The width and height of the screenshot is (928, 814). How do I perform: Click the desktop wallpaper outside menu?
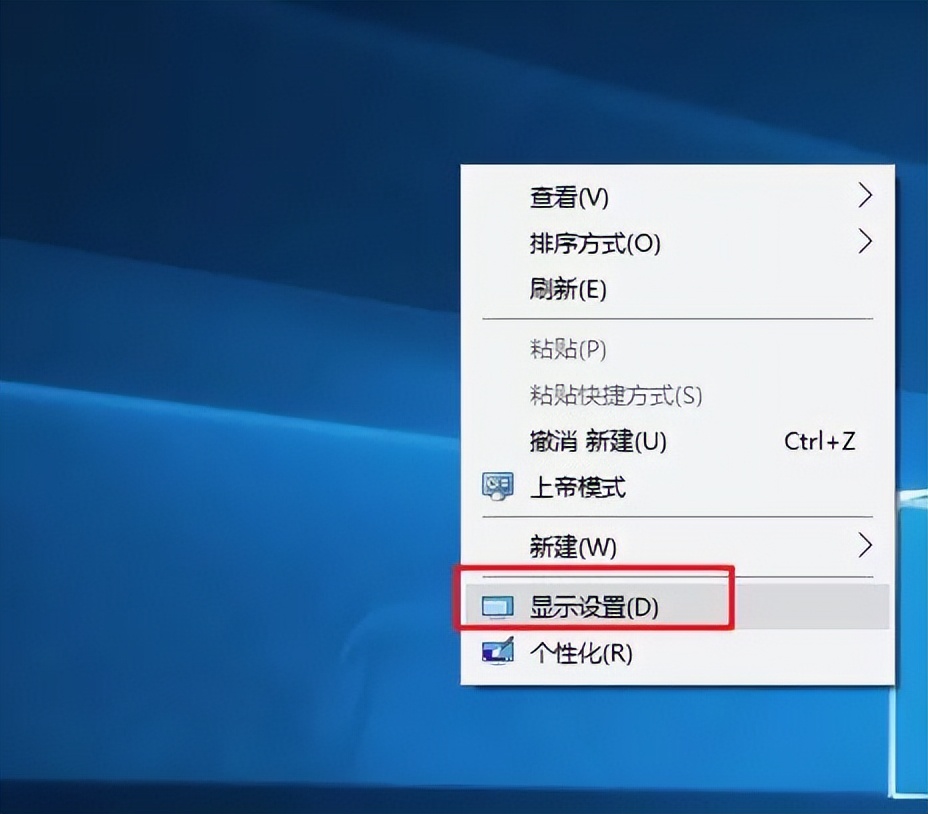200,400
